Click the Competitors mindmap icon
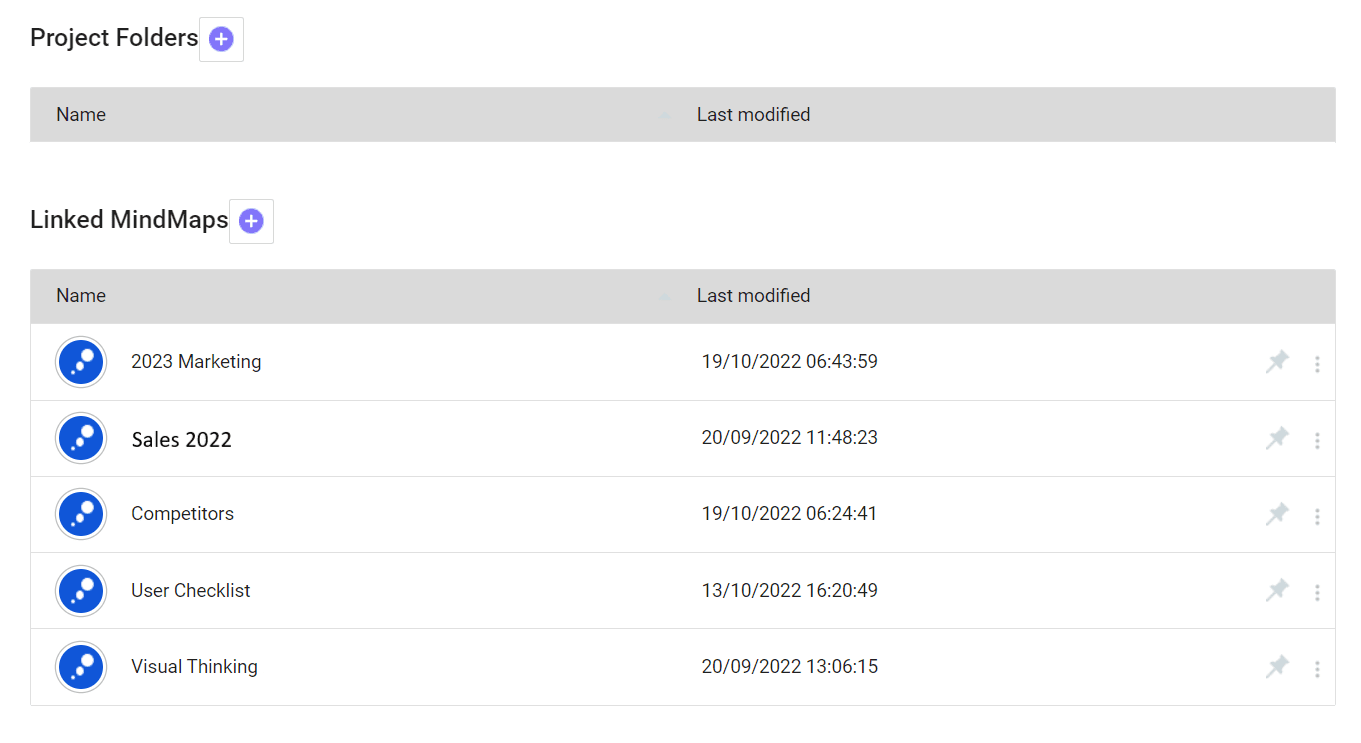1361x743 pixels. coord(81,514)
